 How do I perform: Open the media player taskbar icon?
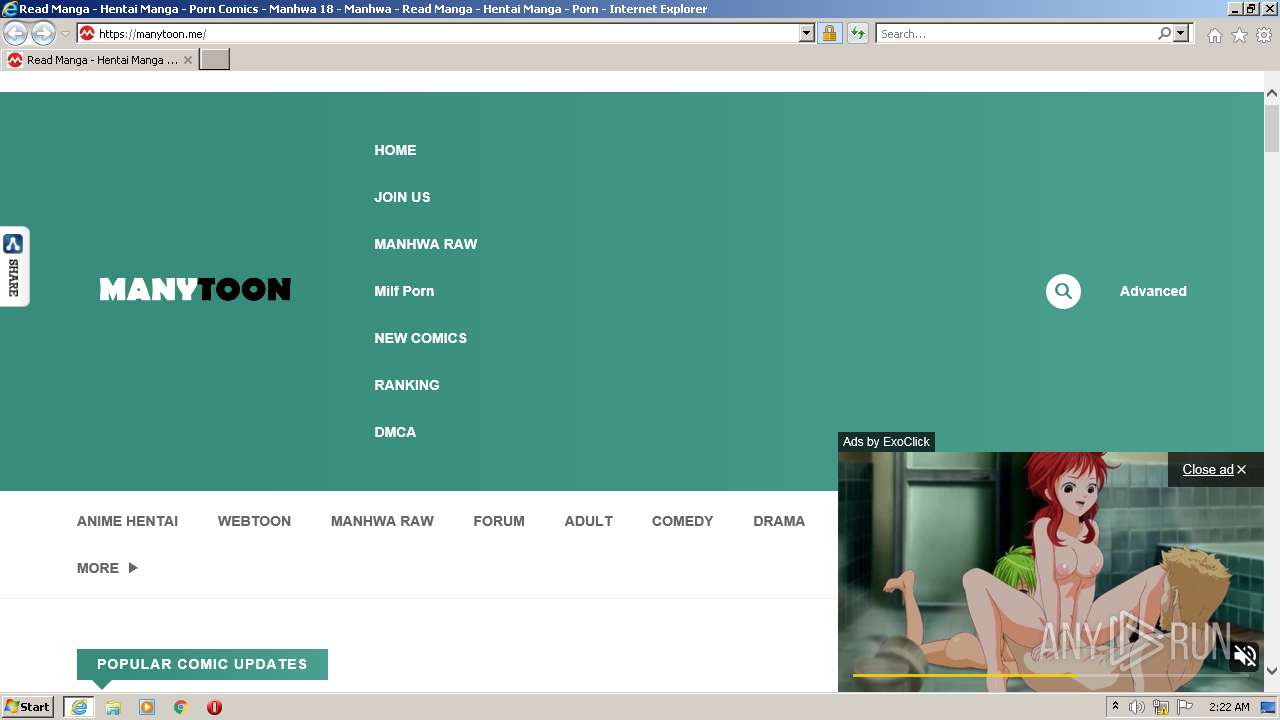click(x=147, y=707)
